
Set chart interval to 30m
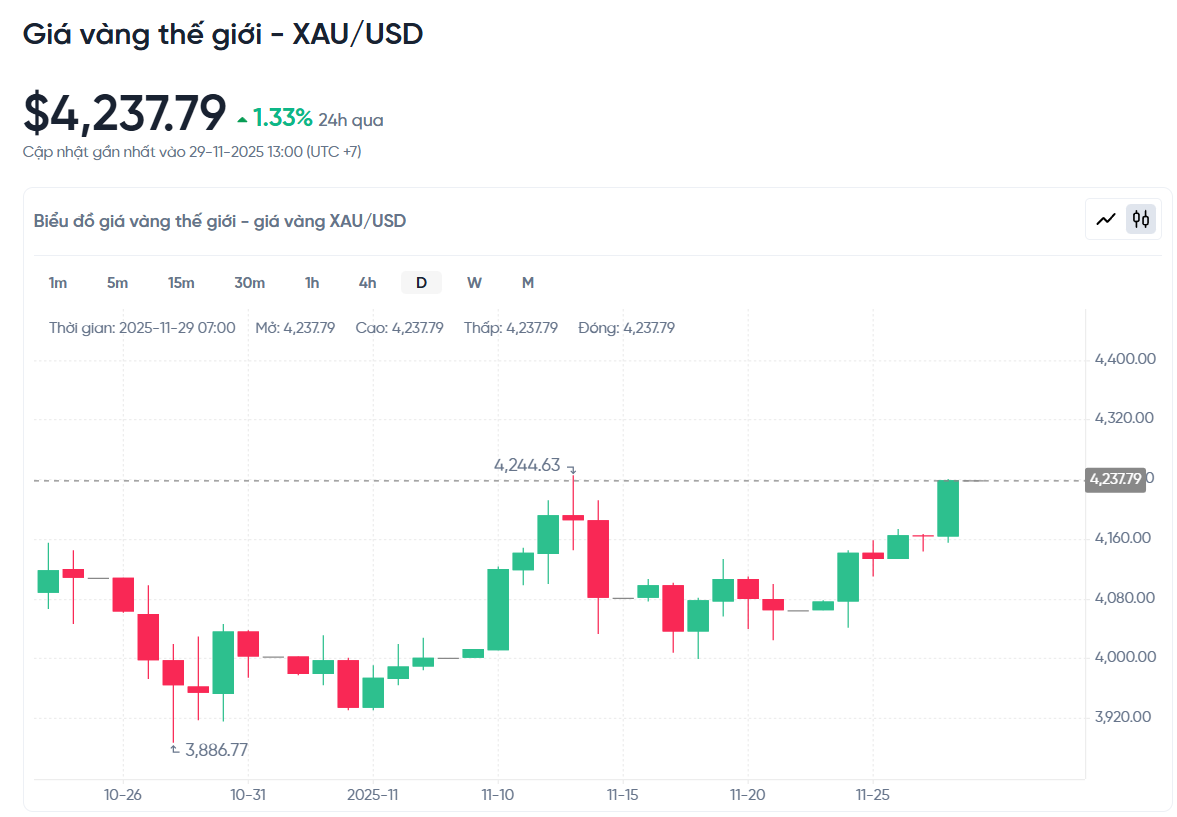[x=249, y=283]
